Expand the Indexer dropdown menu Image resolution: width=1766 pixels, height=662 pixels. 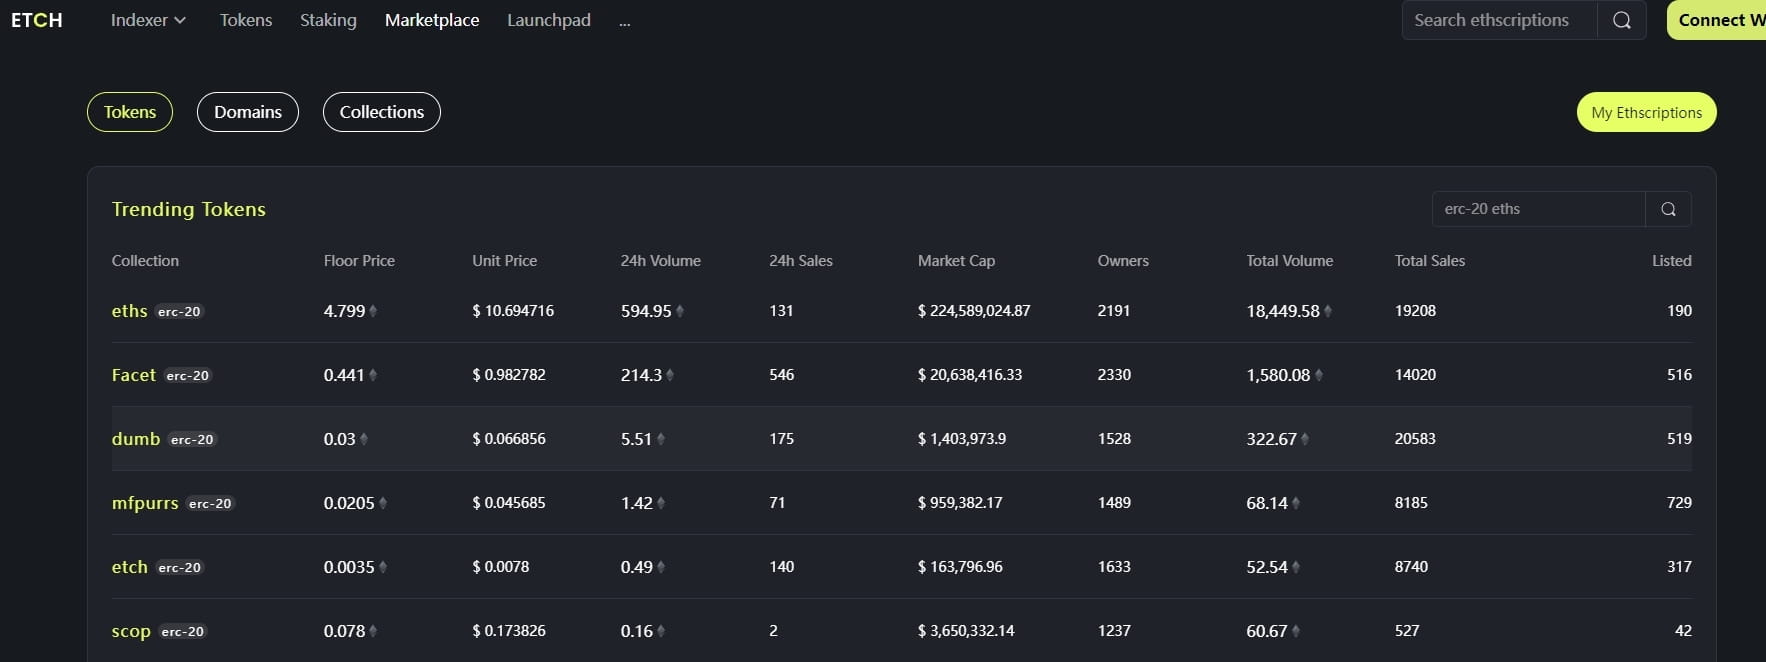click(148, 20)
